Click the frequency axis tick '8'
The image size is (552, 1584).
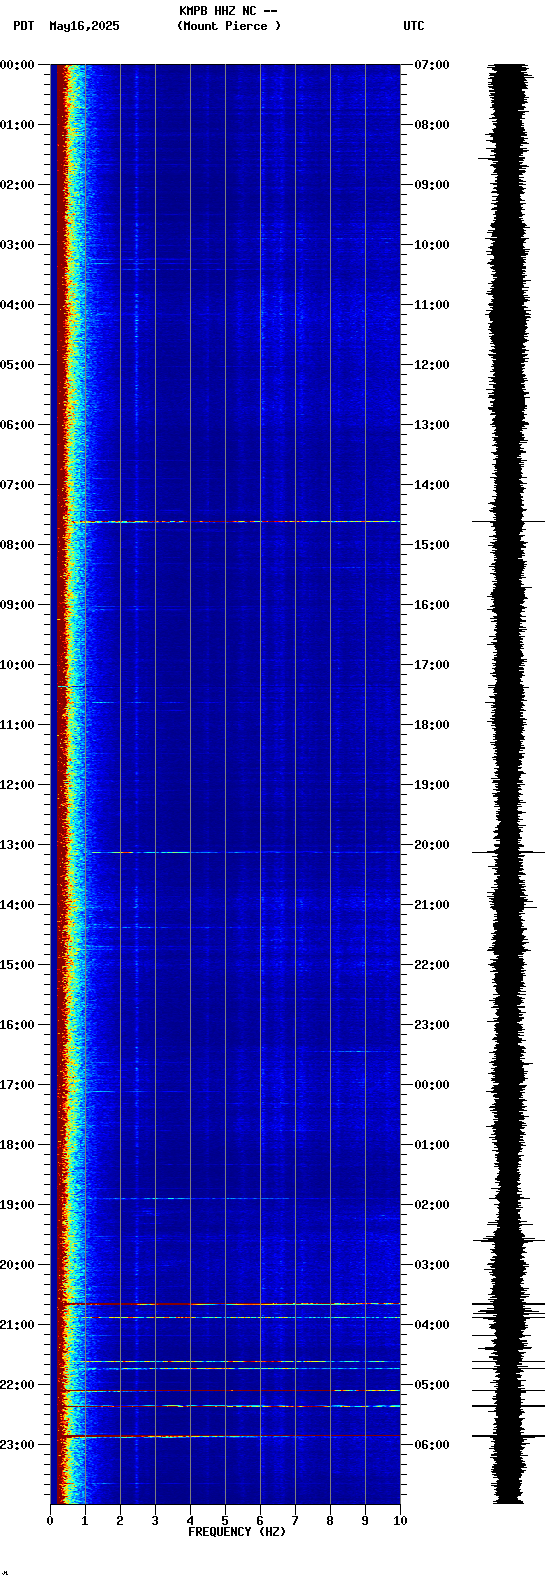coord(330,1521)
